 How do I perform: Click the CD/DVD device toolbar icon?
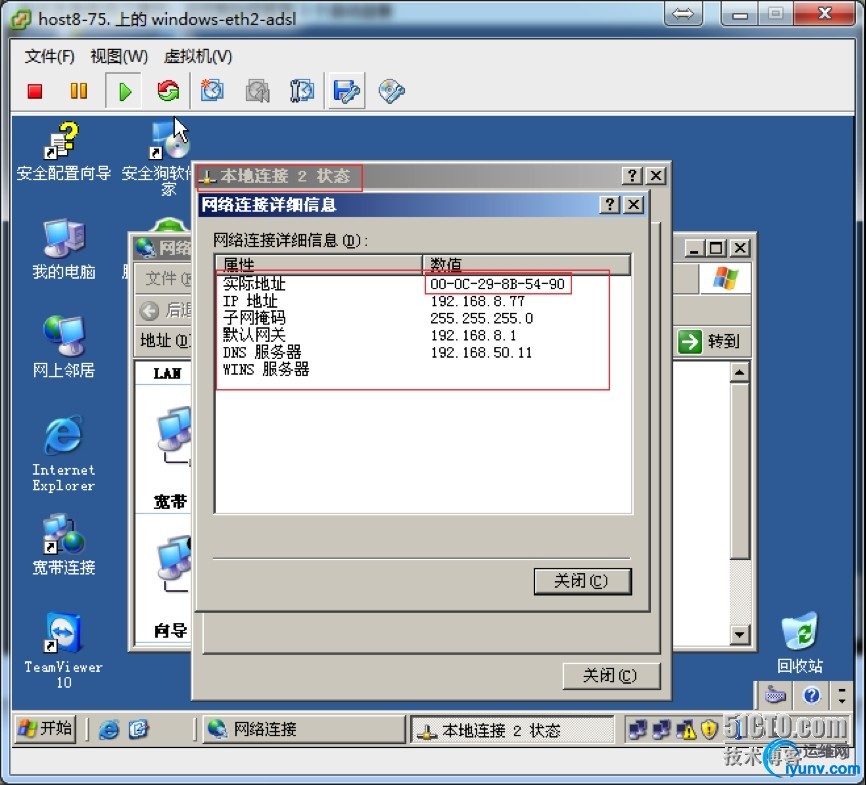click(x=392, y=91)
